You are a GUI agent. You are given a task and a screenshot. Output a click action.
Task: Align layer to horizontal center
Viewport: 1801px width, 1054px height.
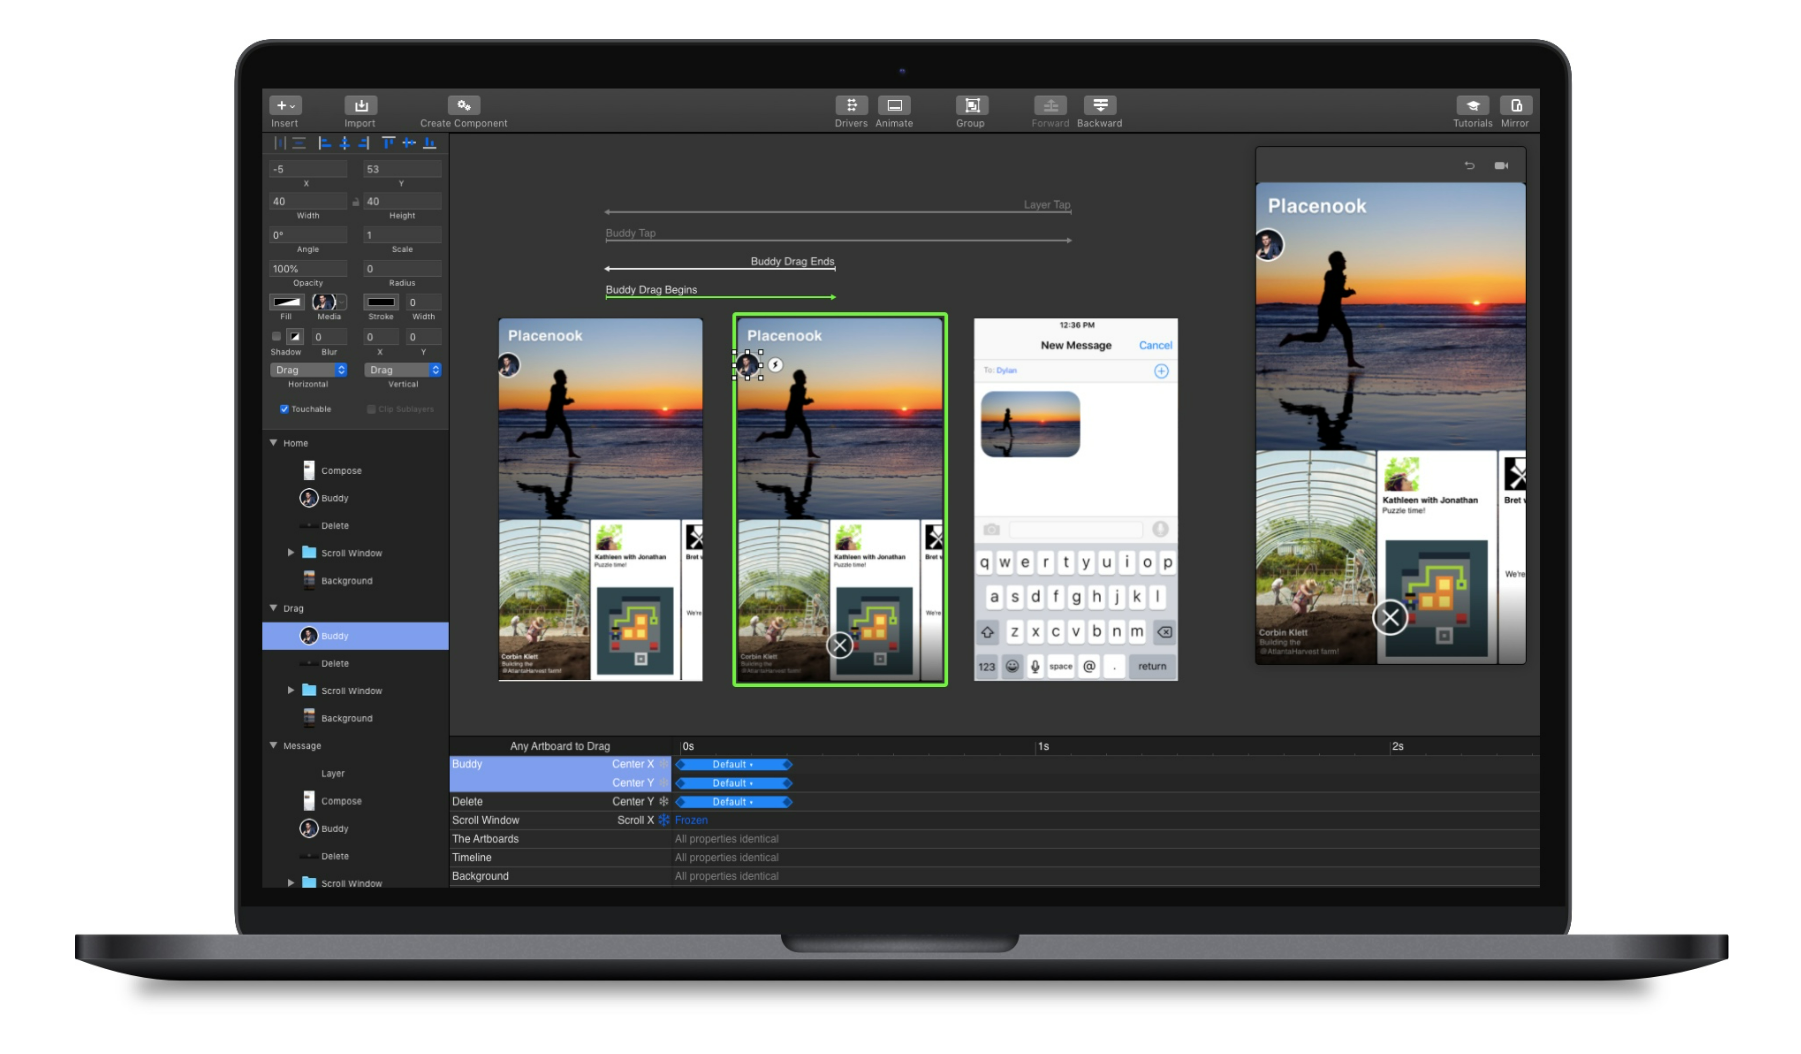tap(344, 143)
